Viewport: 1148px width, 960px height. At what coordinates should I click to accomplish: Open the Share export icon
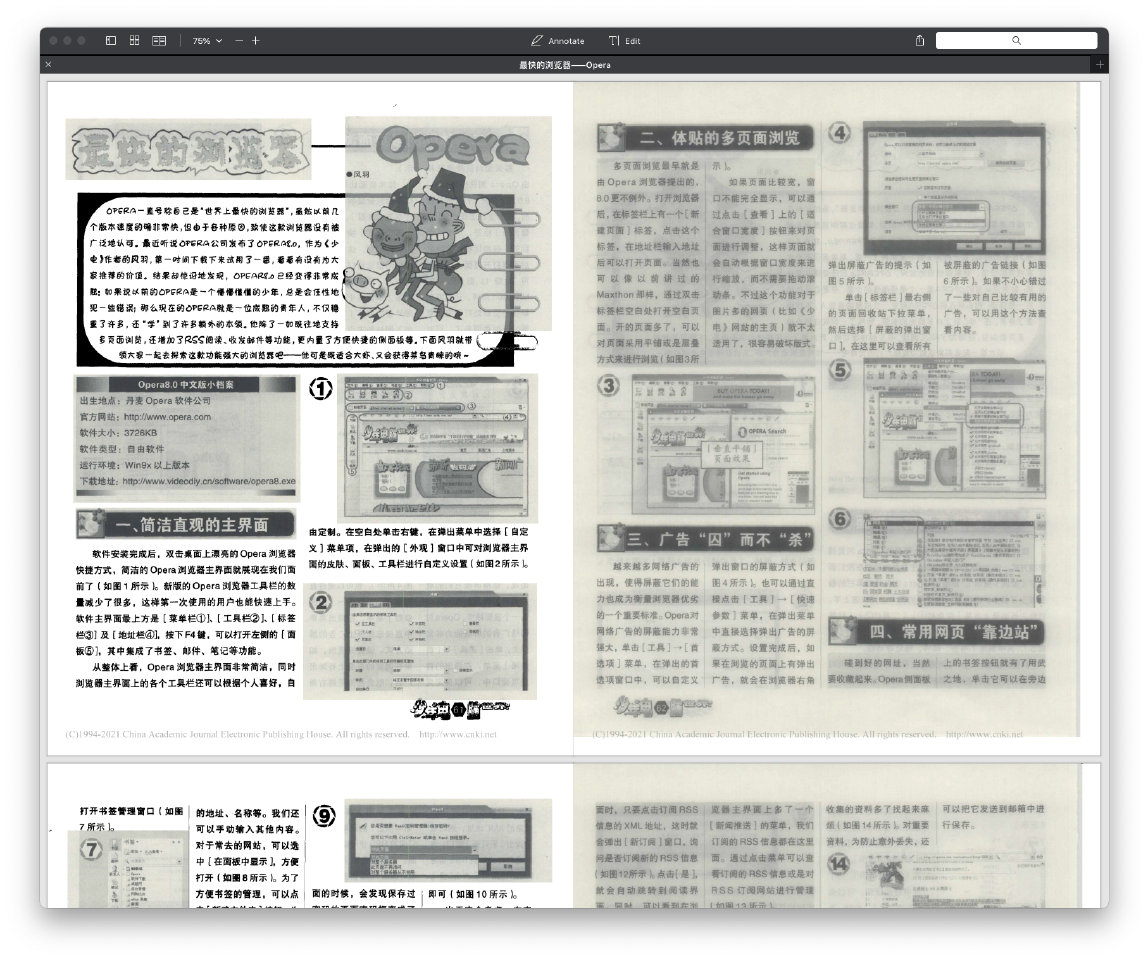point(919,41)
